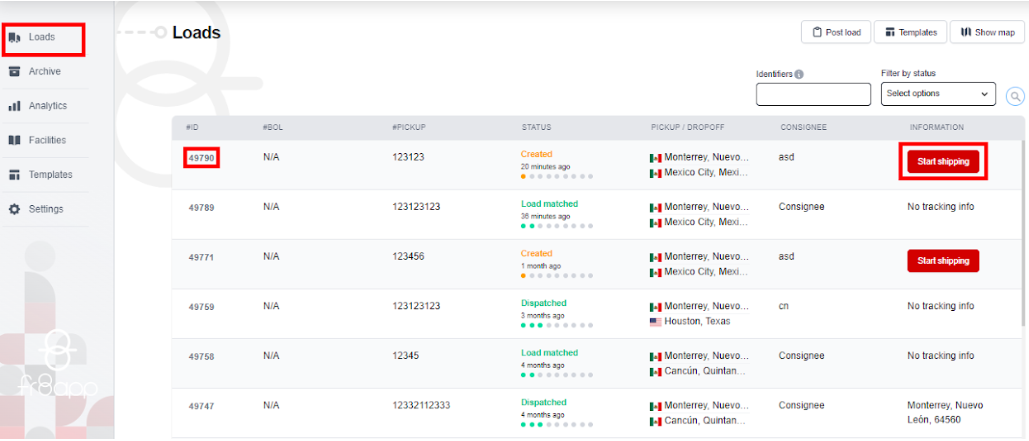
Task: Click Created status of load 49790
Action: point(536,154)
